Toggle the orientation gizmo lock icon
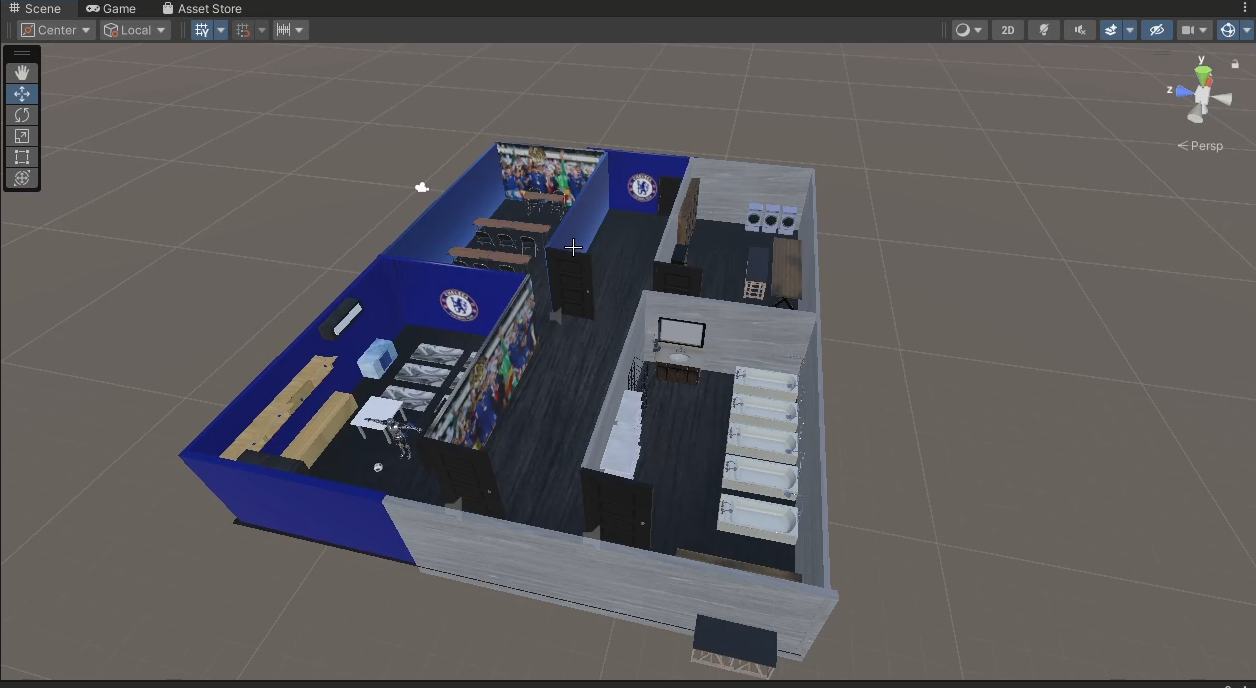 click(x=1235, y=64)
